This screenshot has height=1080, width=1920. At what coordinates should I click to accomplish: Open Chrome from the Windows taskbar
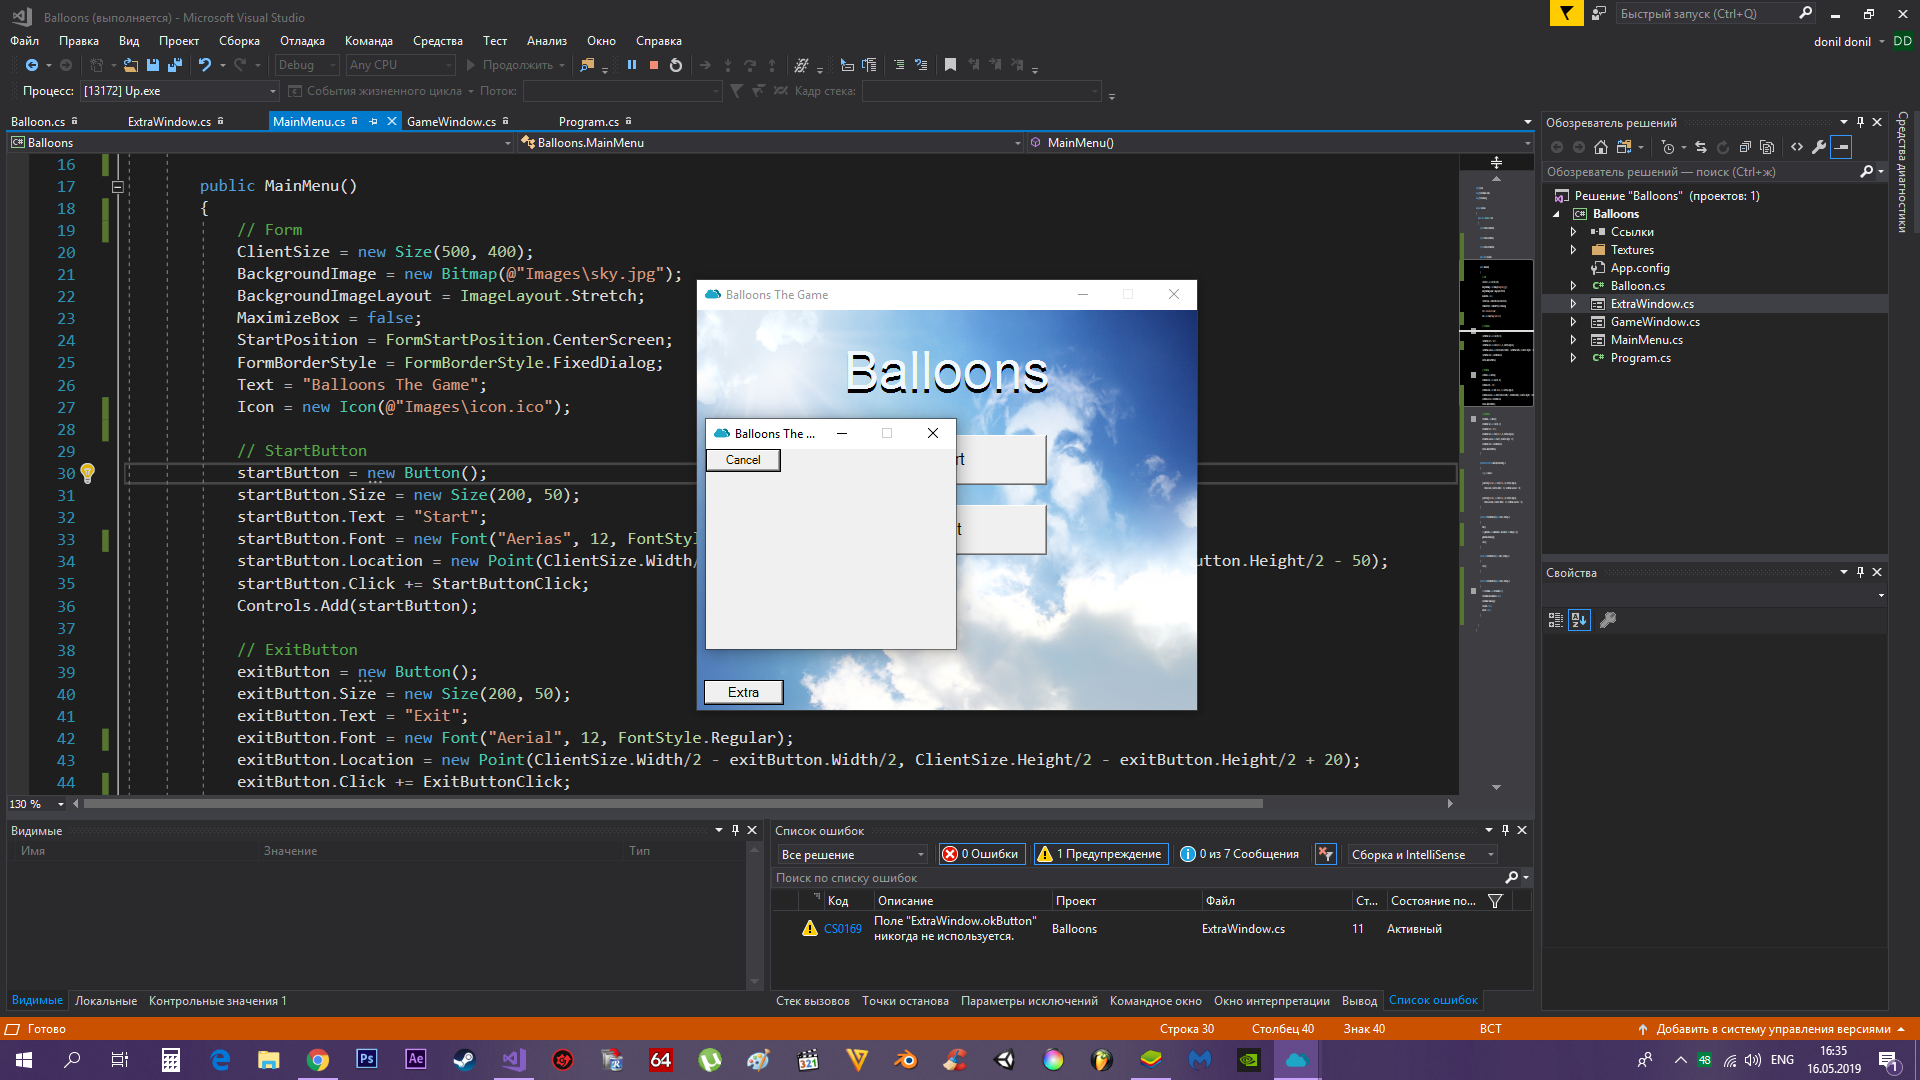[318, 1060]
